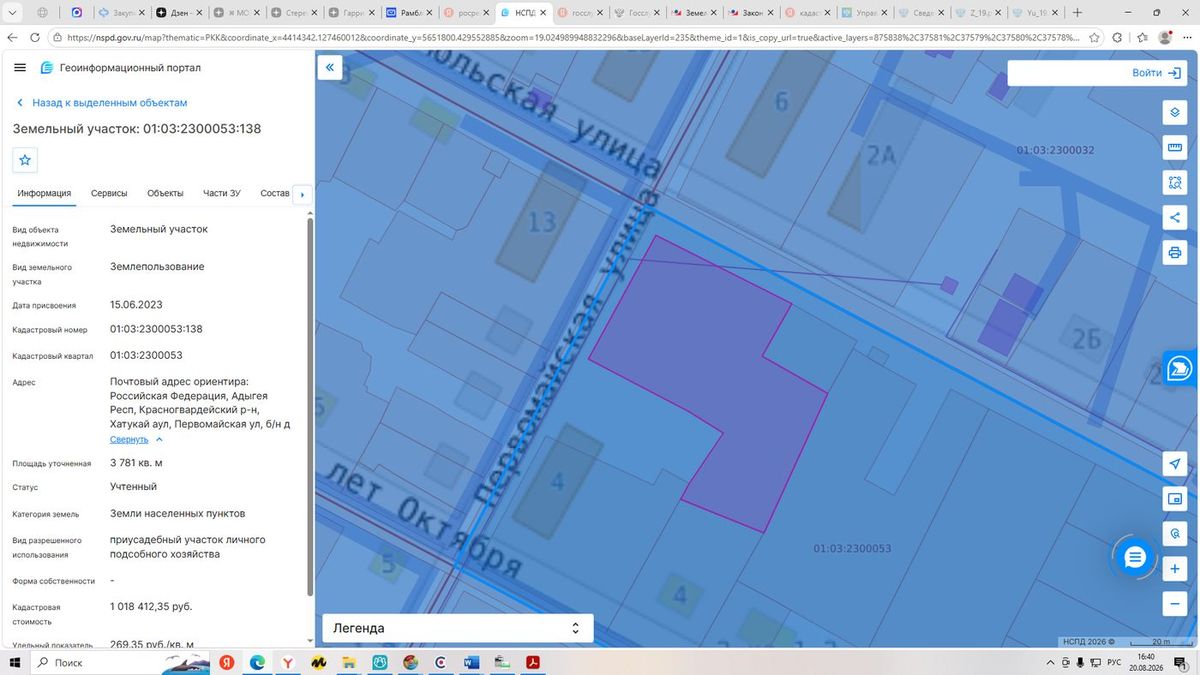Screen dimensions: 1200x675
Task: Open Adobe PDF reader from taskbar
Action: tap(534, 662)
